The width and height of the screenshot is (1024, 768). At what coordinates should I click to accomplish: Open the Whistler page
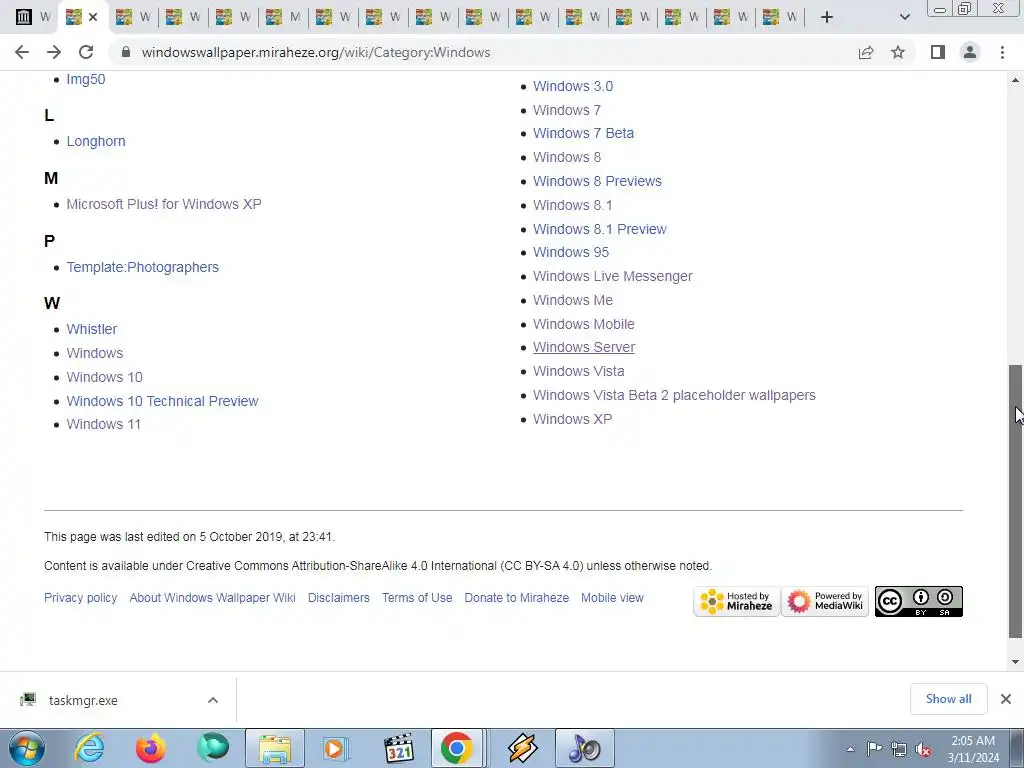pos(91,329)
